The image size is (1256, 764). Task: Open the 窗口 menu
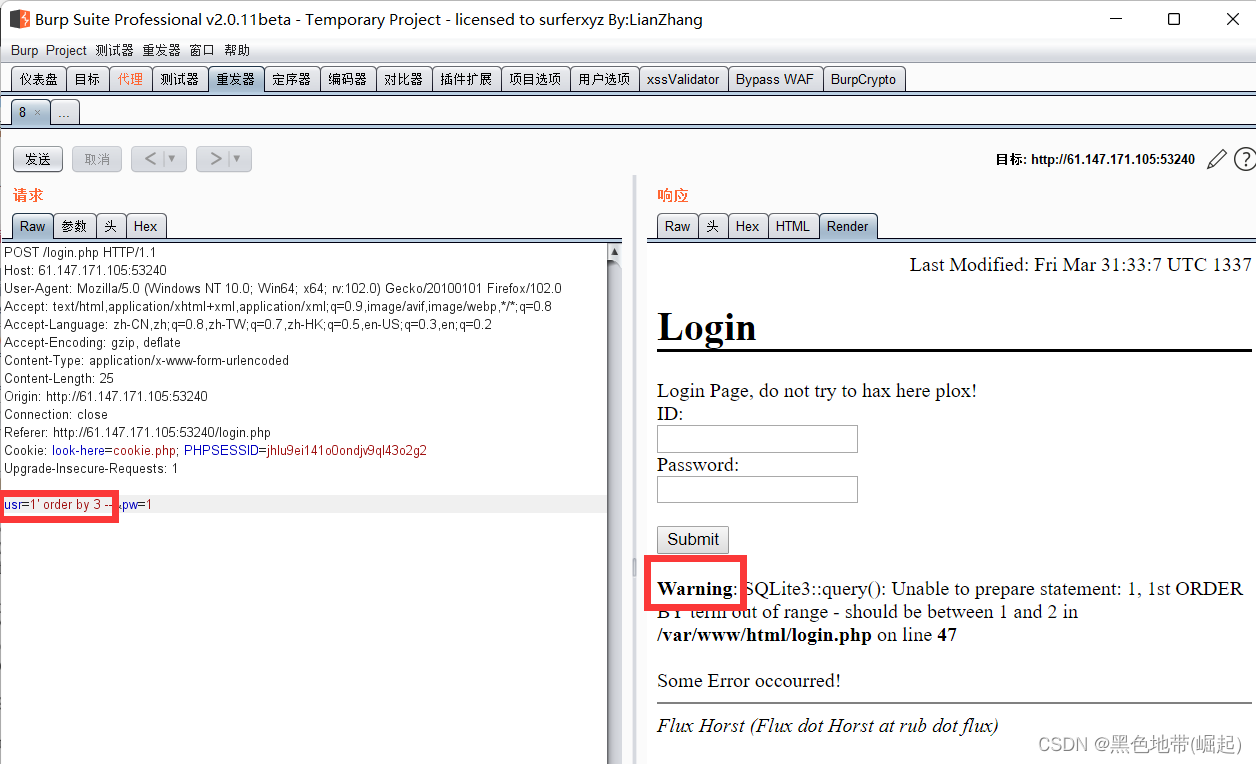click(x=202, y=50)
